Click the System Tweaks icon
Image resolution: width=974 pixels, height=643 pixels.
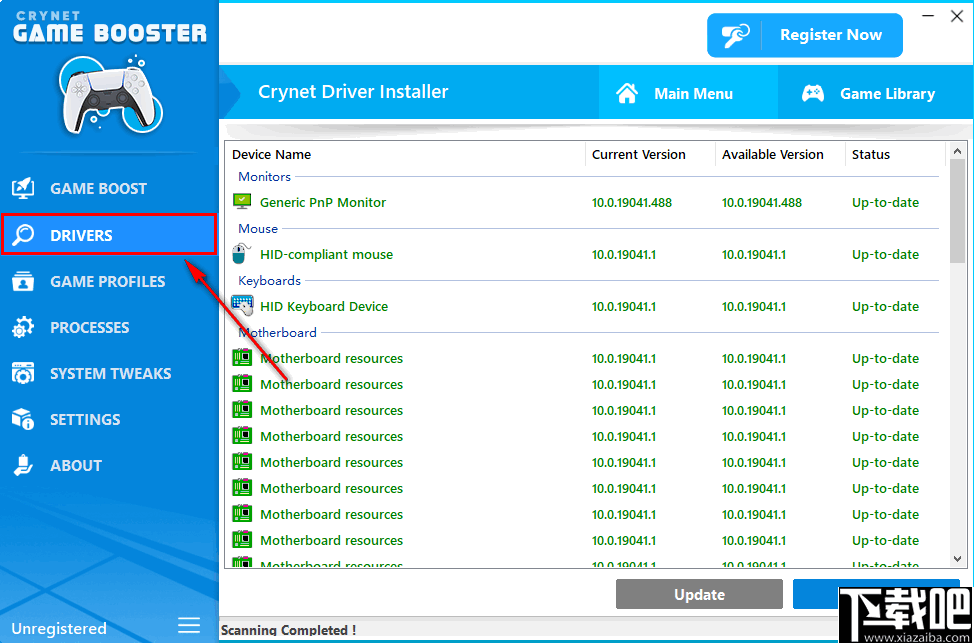(x=23, y=373)
